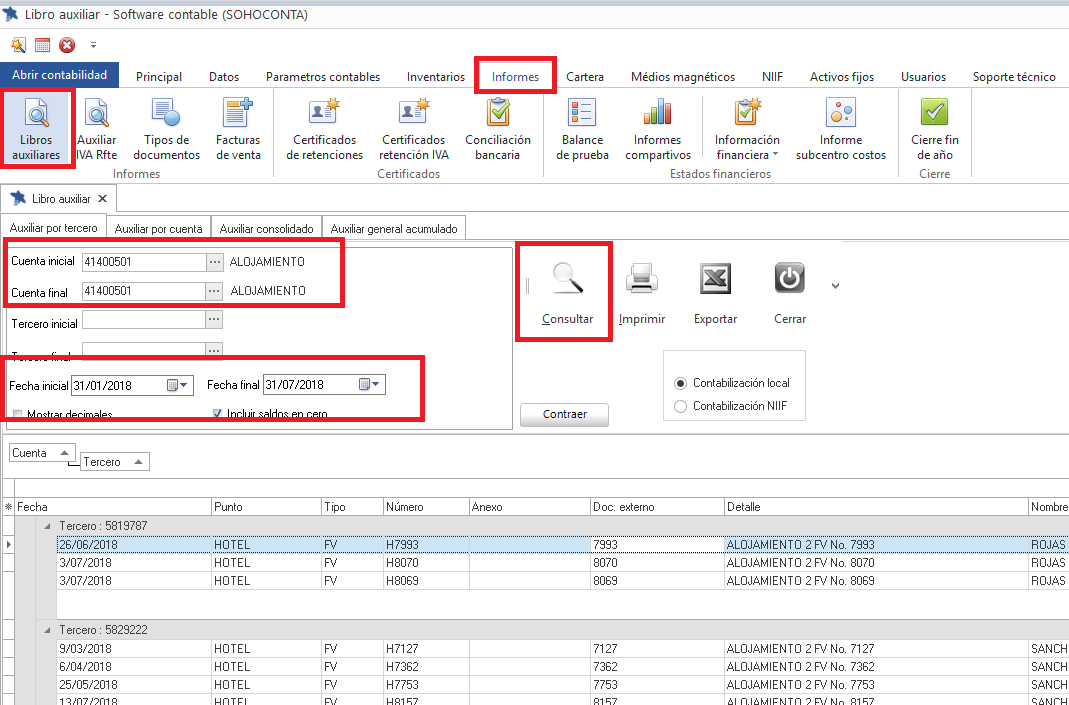Click the Facturas de venta icon
Screen dimensions: 1069x705
click(238, 128)
